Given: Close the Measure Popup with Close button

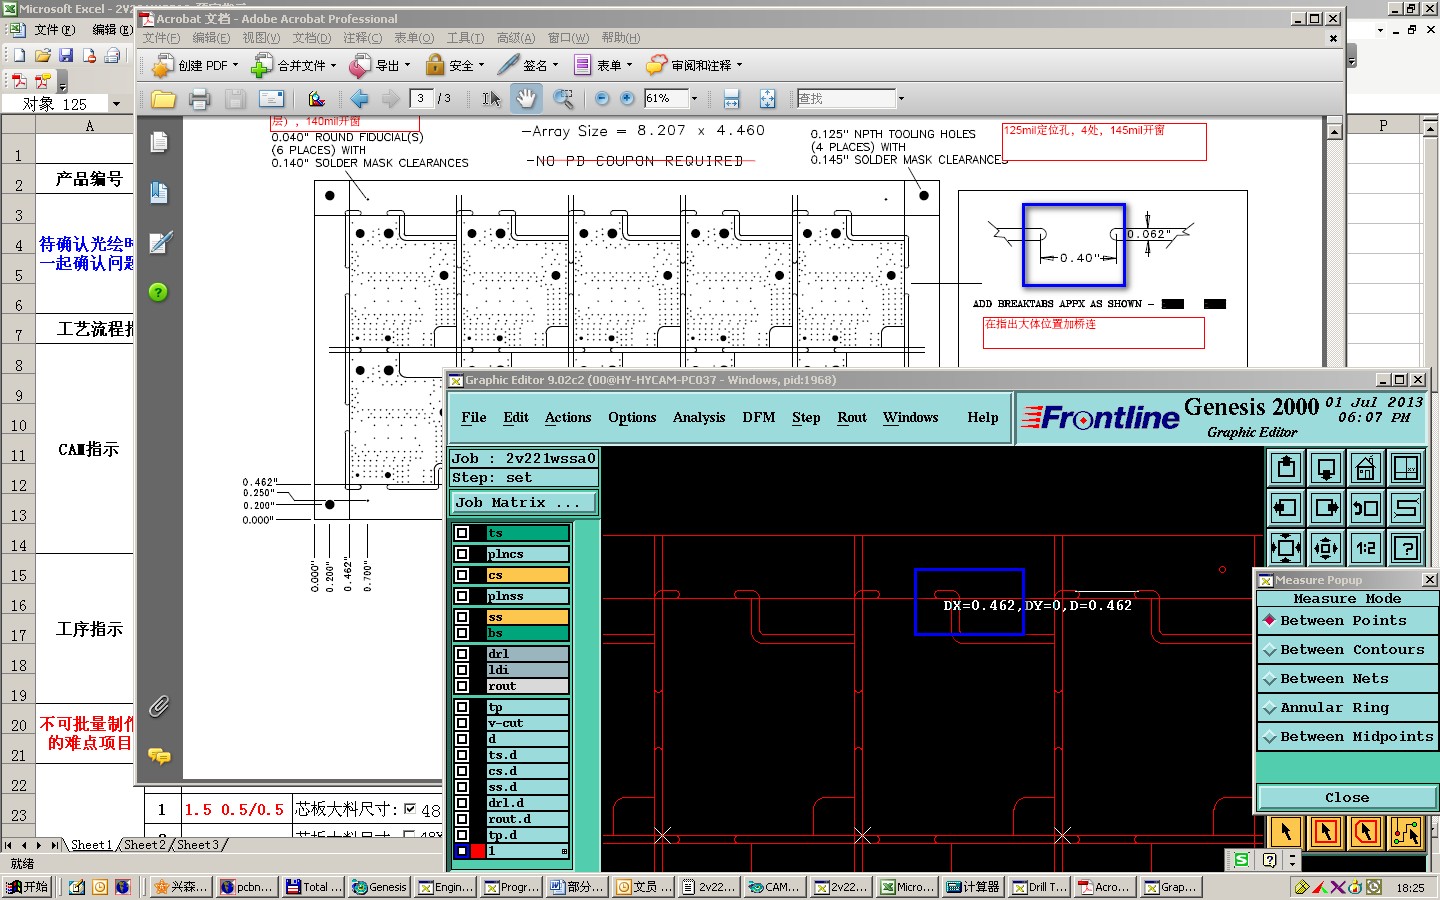Looking at the screenshot, I should tap(1346, 798).
